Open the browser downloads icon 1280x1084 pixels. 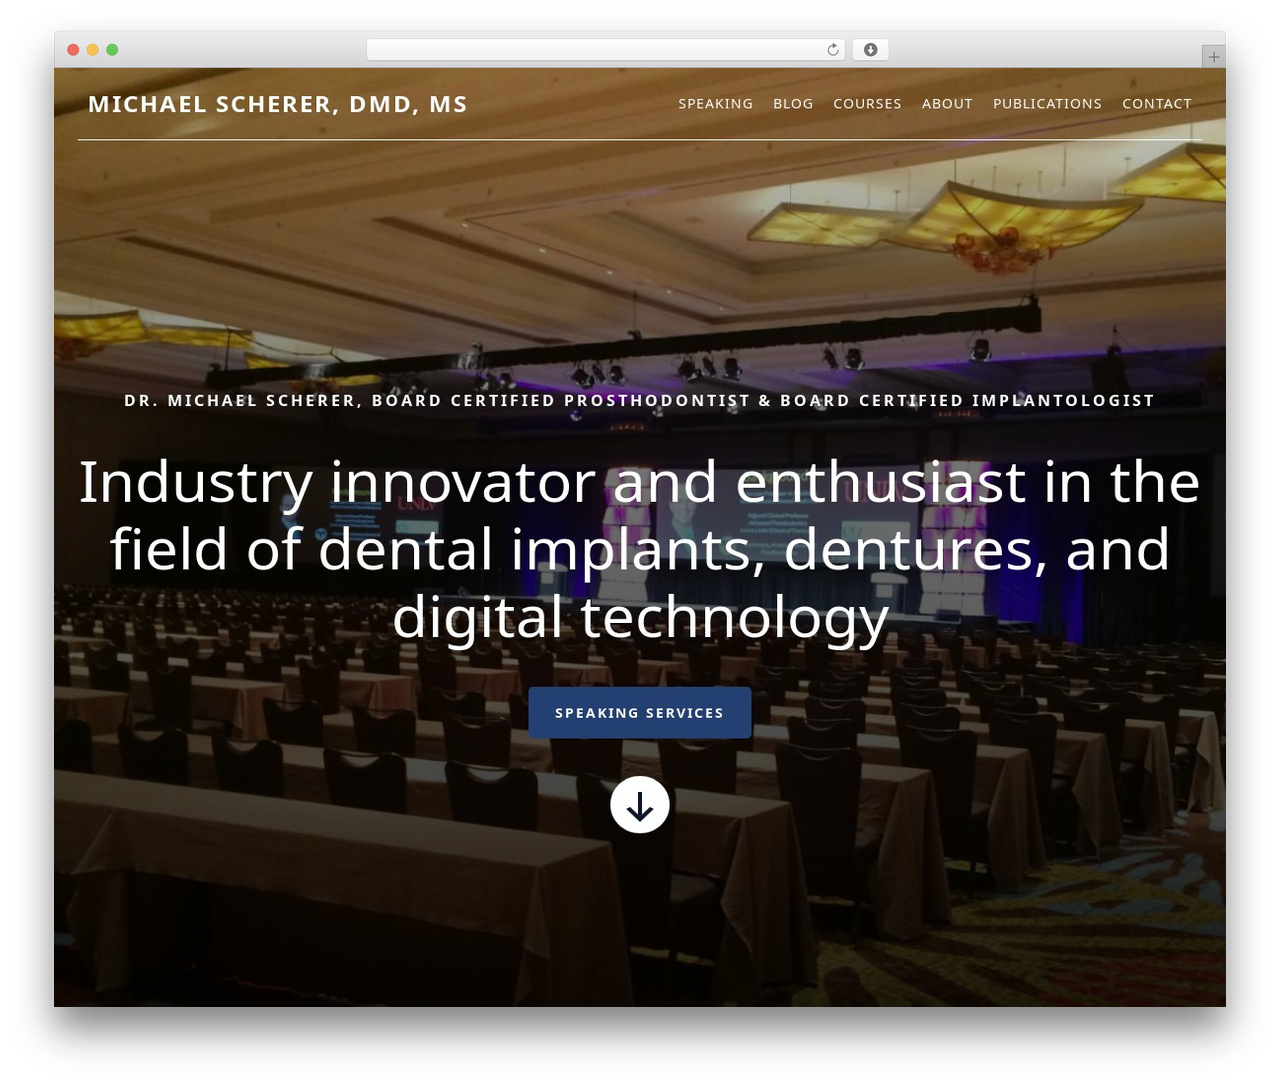(870, 50)
